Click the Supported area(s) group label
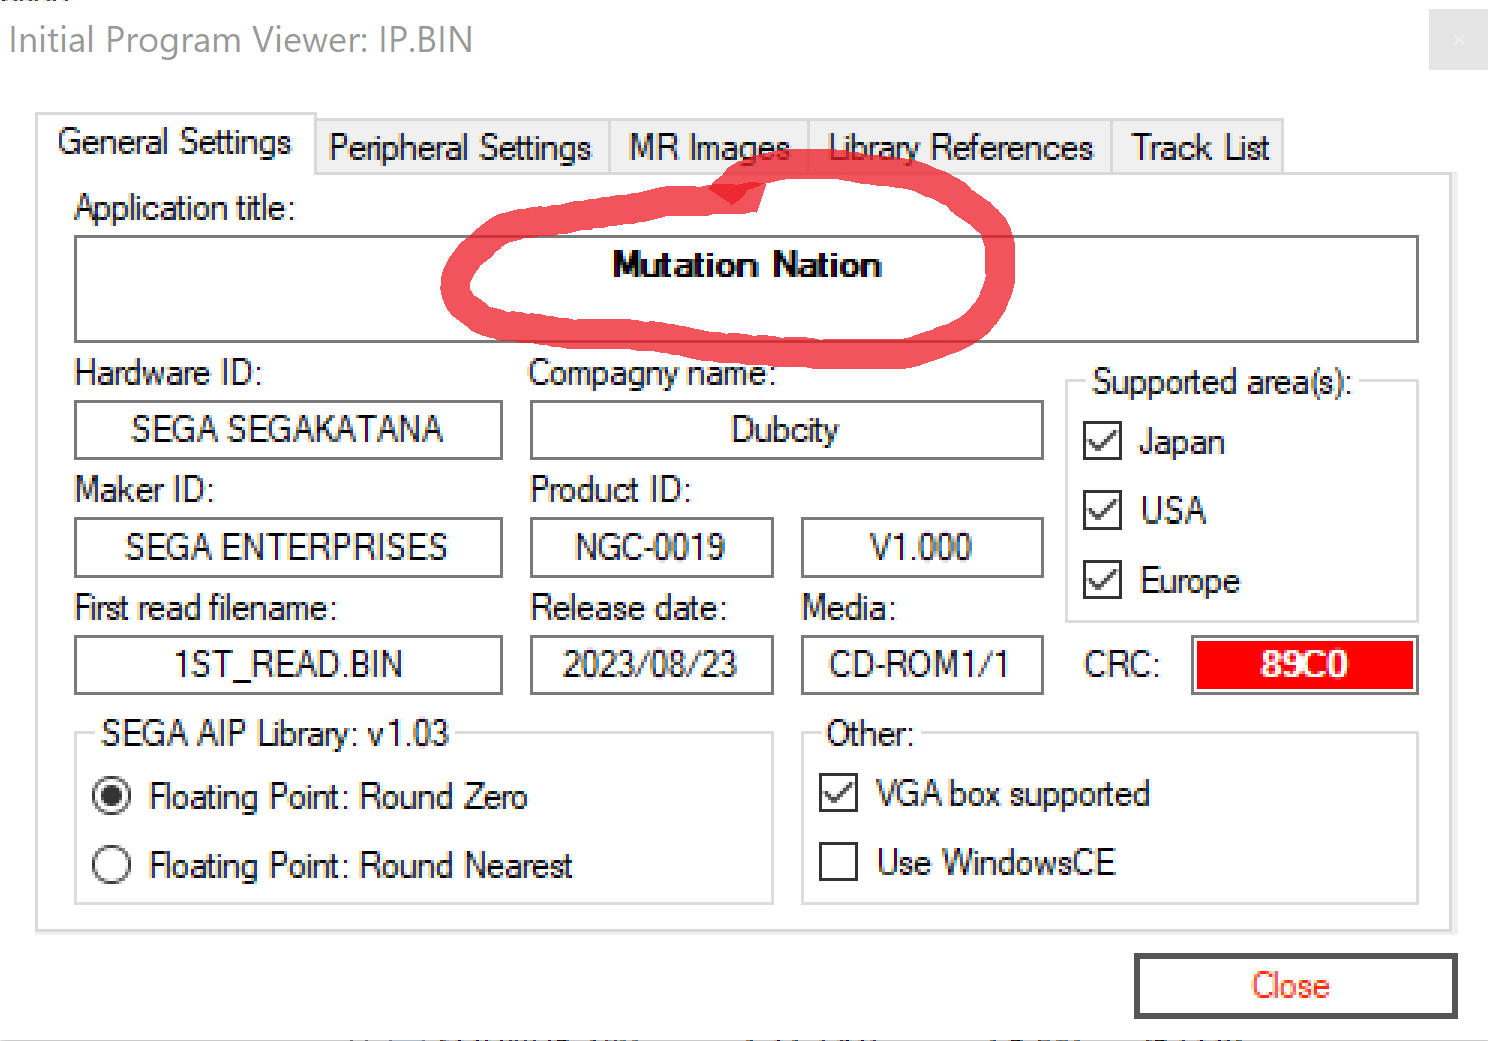 (x=1221, y=382)
